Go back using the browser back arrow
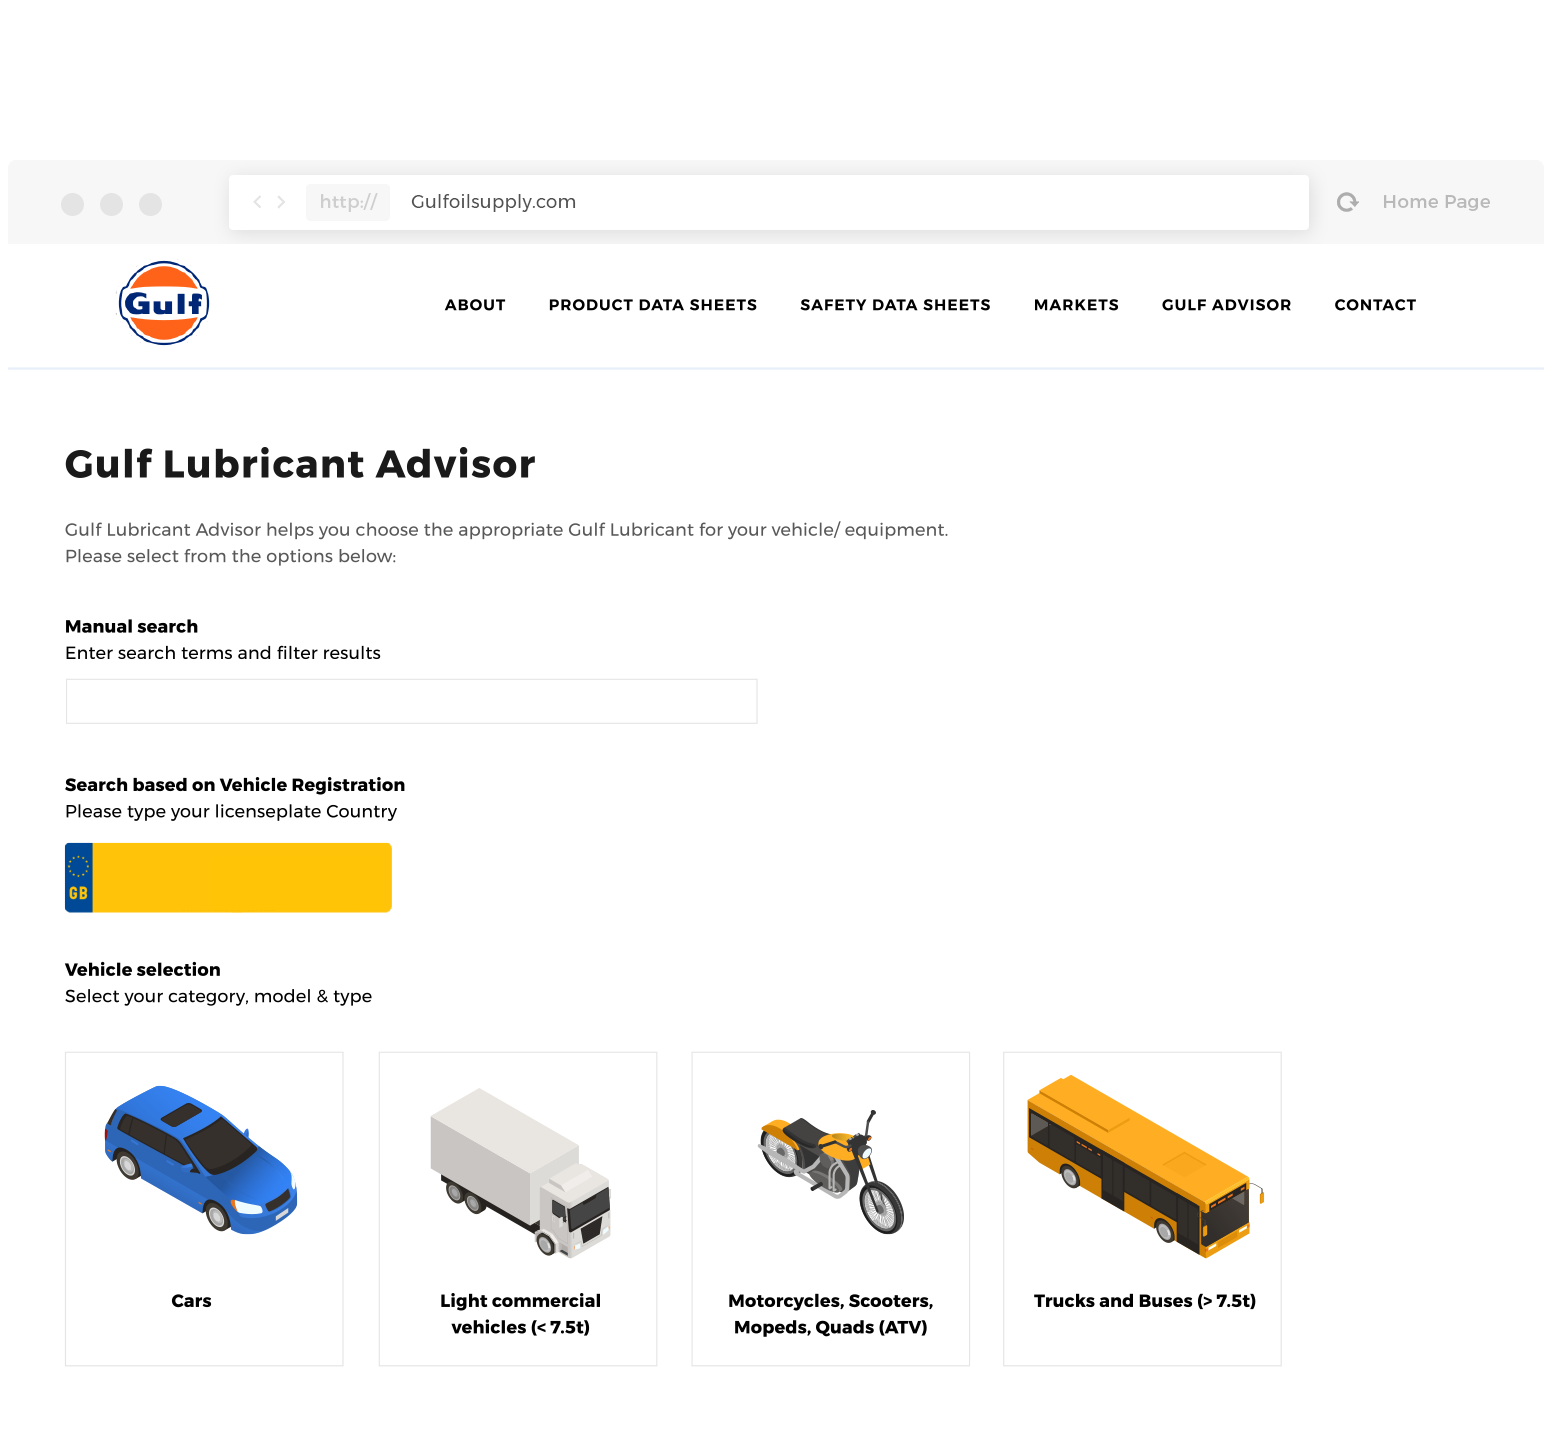1557x1454 pixels. (x=257, y=202)
